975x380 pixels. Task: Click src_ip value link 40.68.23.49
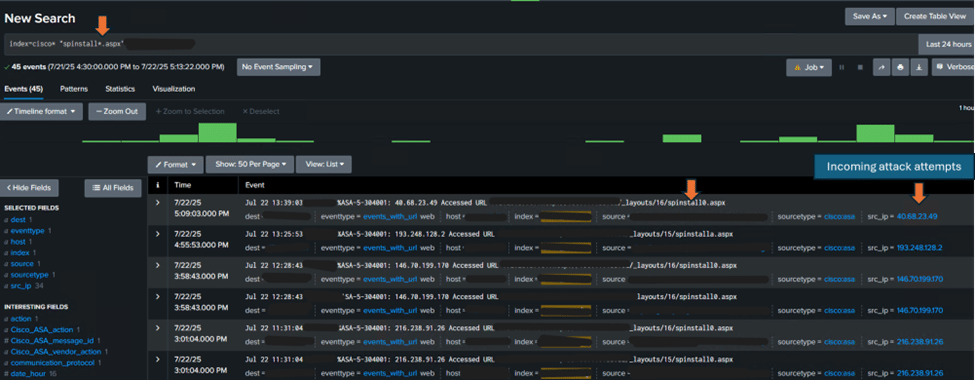click(917, 216)
